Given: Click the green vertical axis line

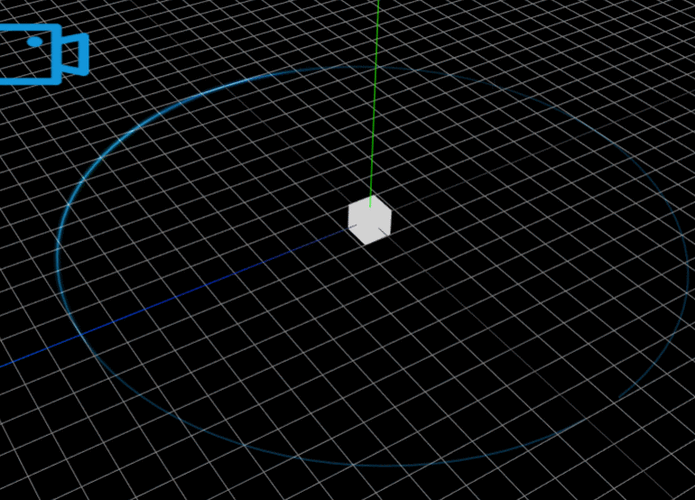Looking at the screenshot, I should coord(375,102).
